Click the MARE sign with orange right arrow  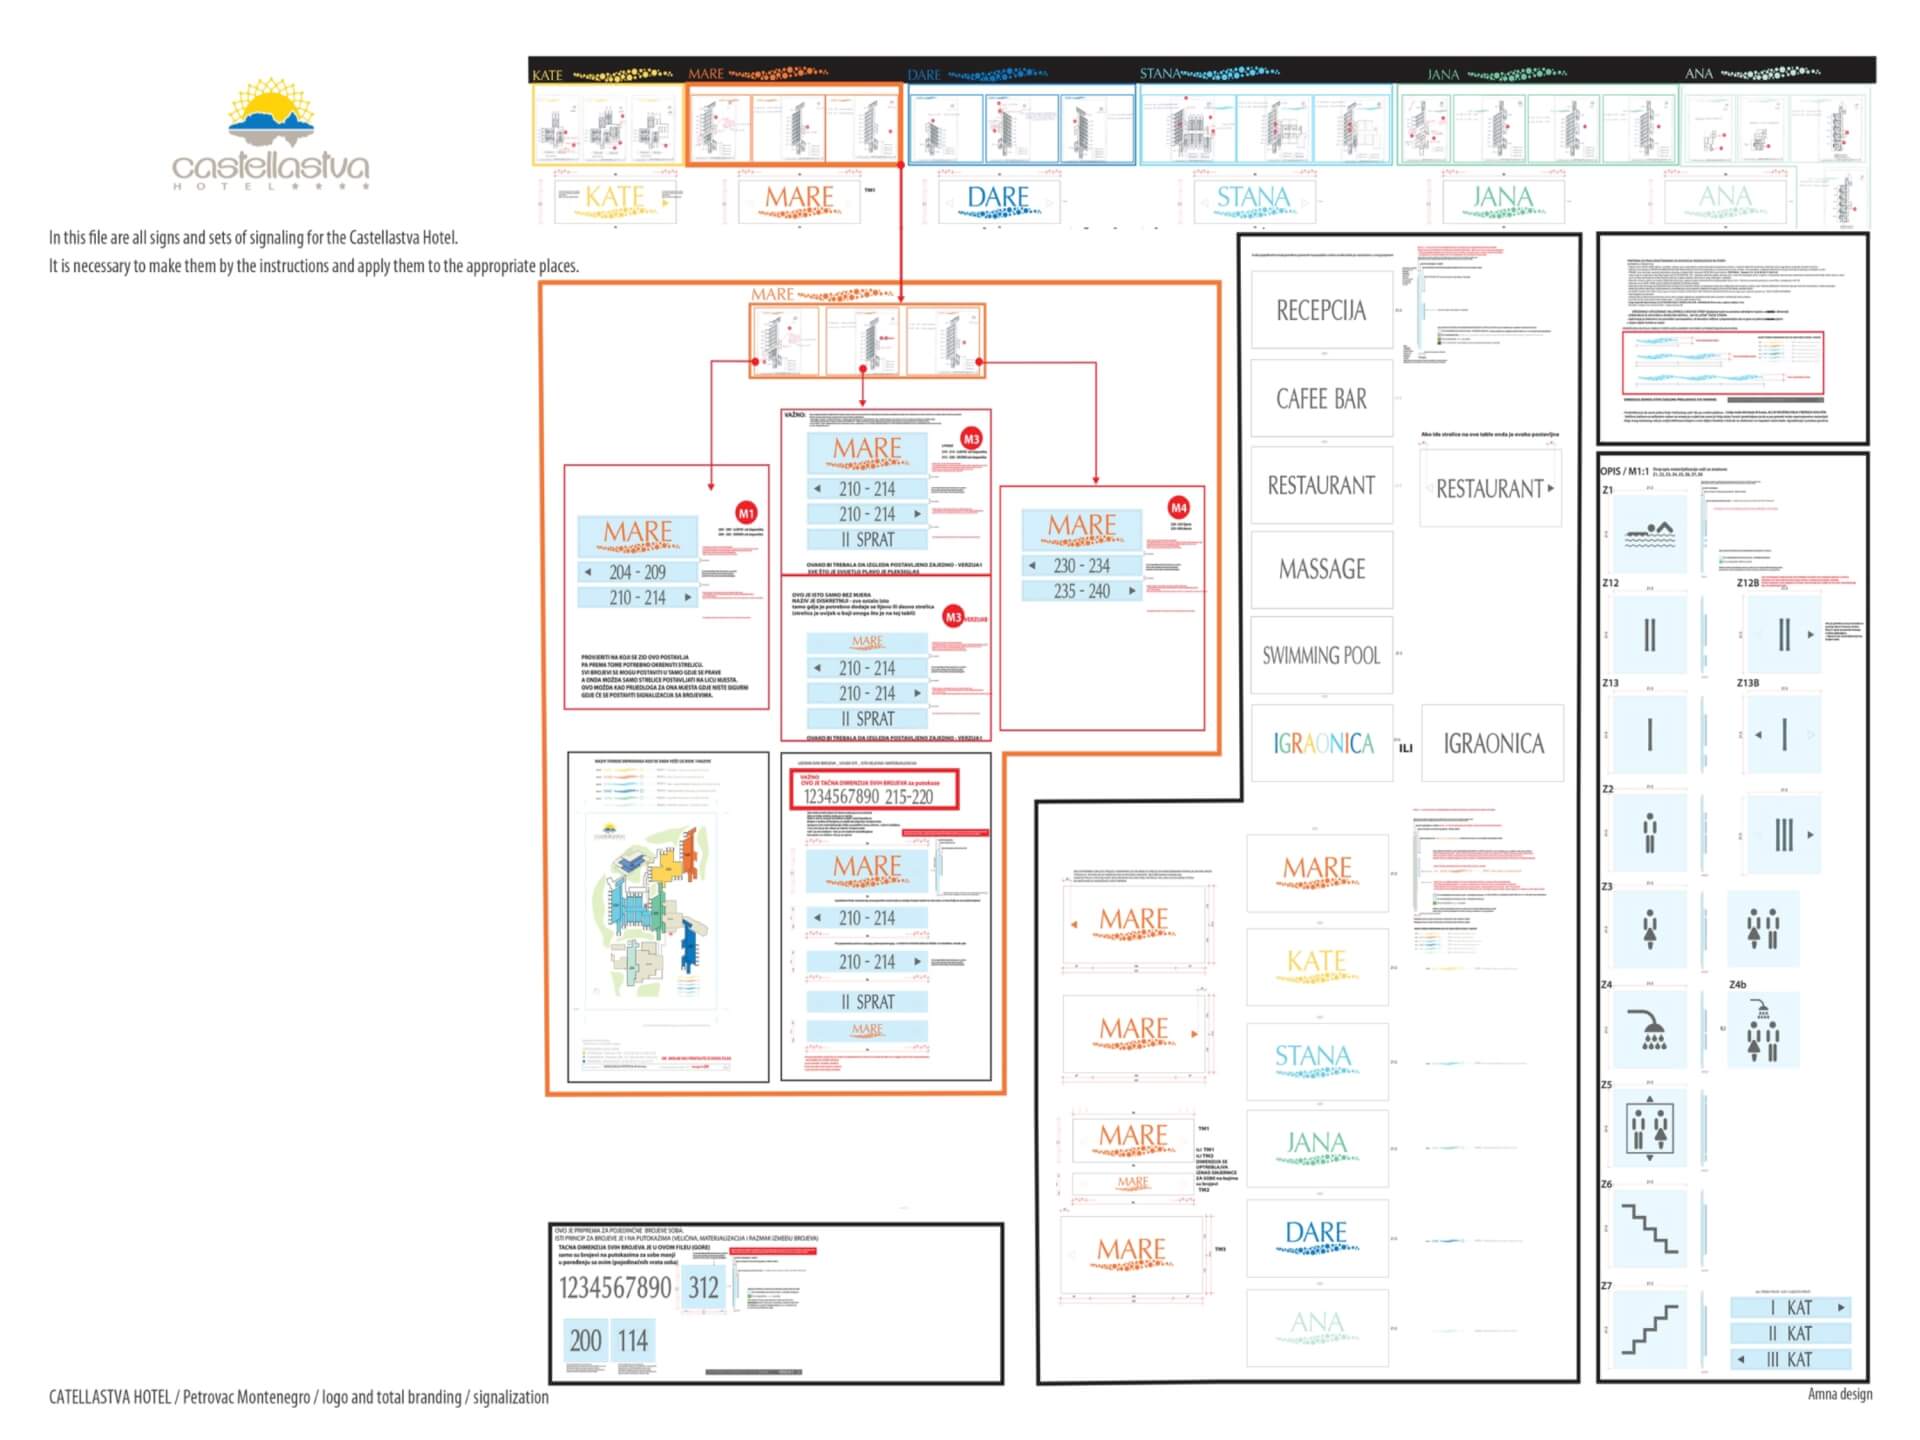coord(1134,1033)
